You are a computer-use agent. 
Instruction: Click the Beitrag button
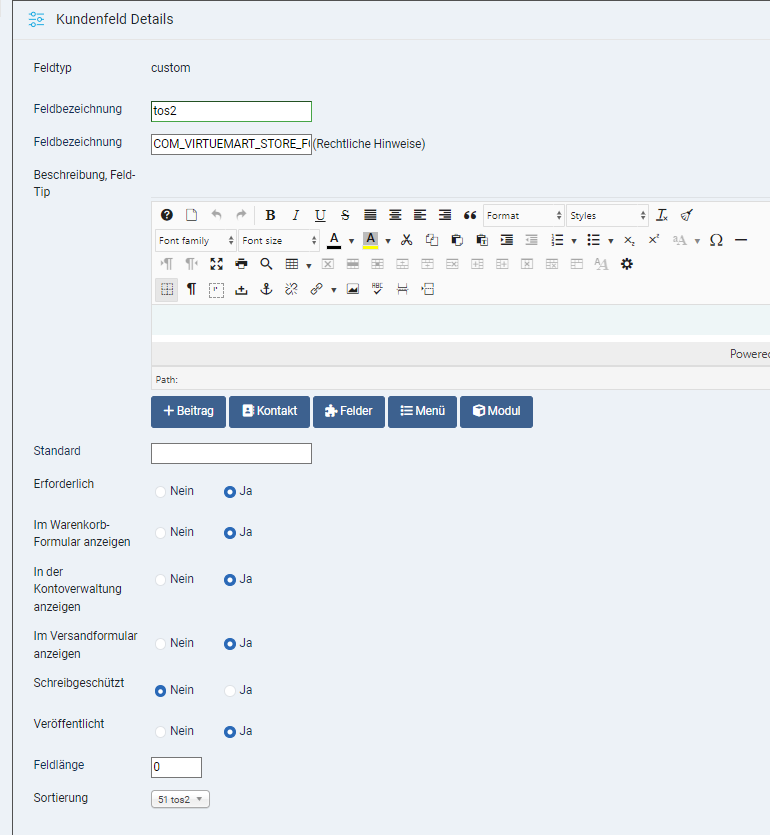coord(188,411)
